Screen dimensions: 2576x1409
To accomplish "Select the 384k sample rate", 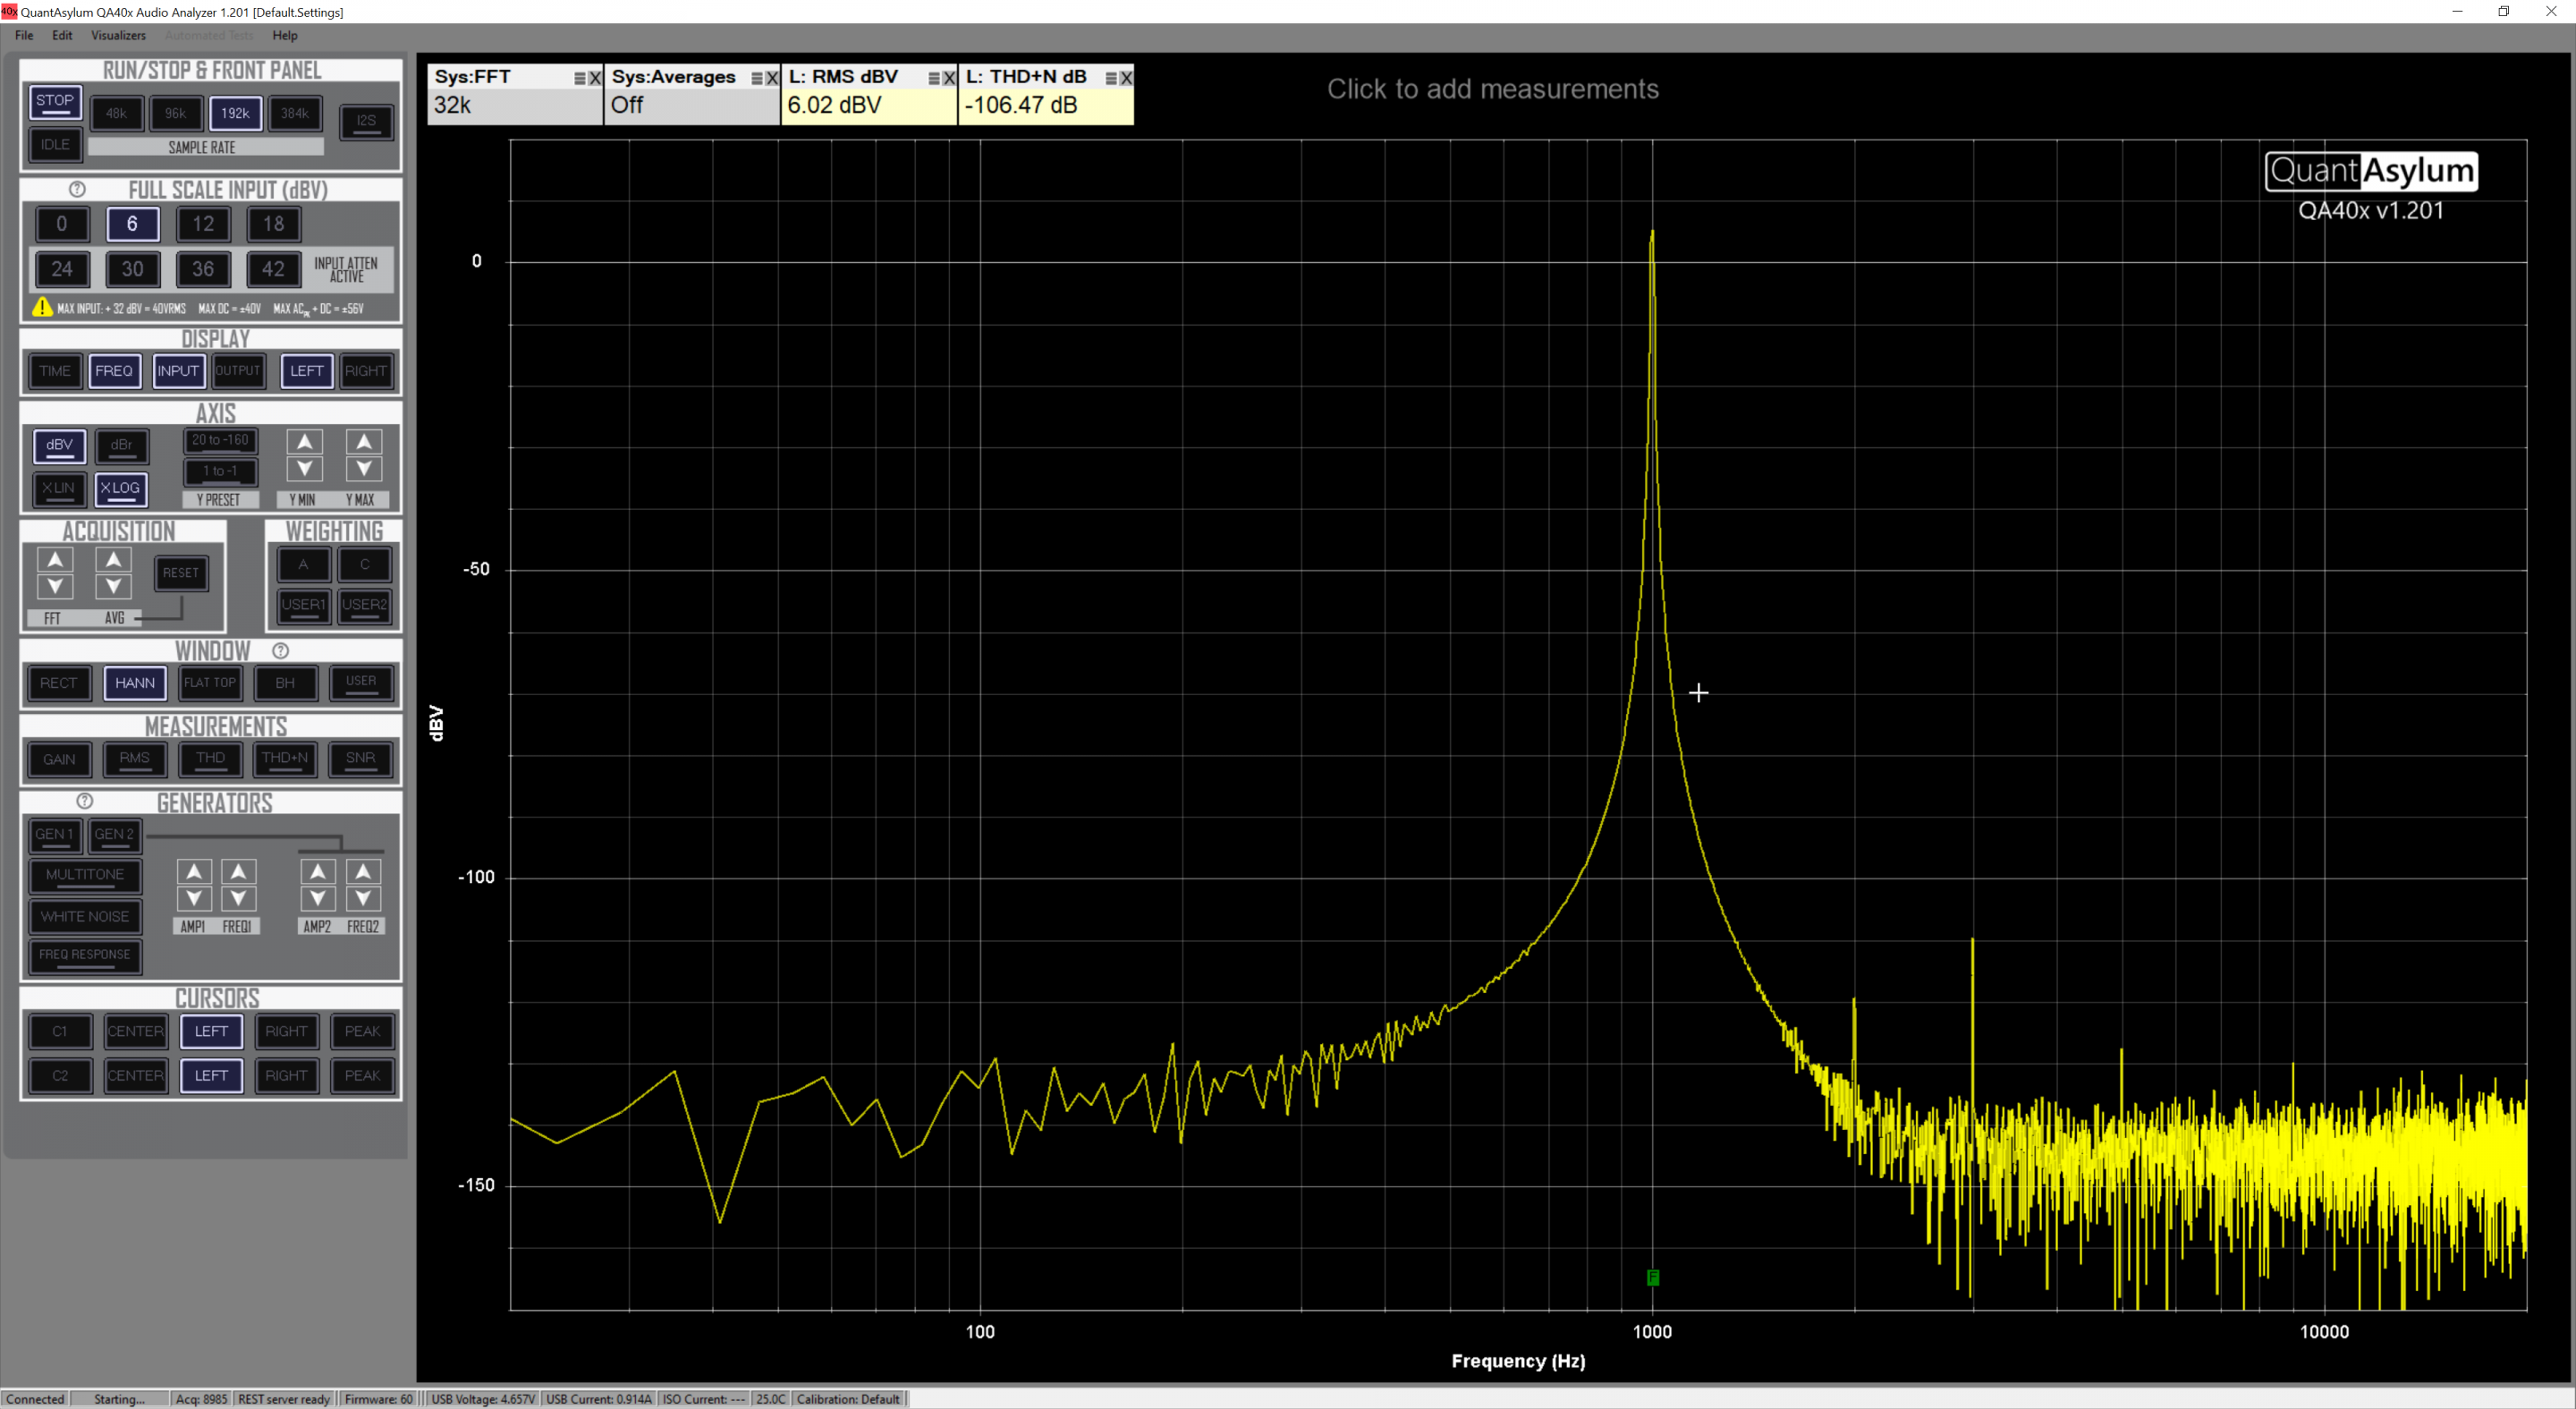I will (x=295, y=113).
